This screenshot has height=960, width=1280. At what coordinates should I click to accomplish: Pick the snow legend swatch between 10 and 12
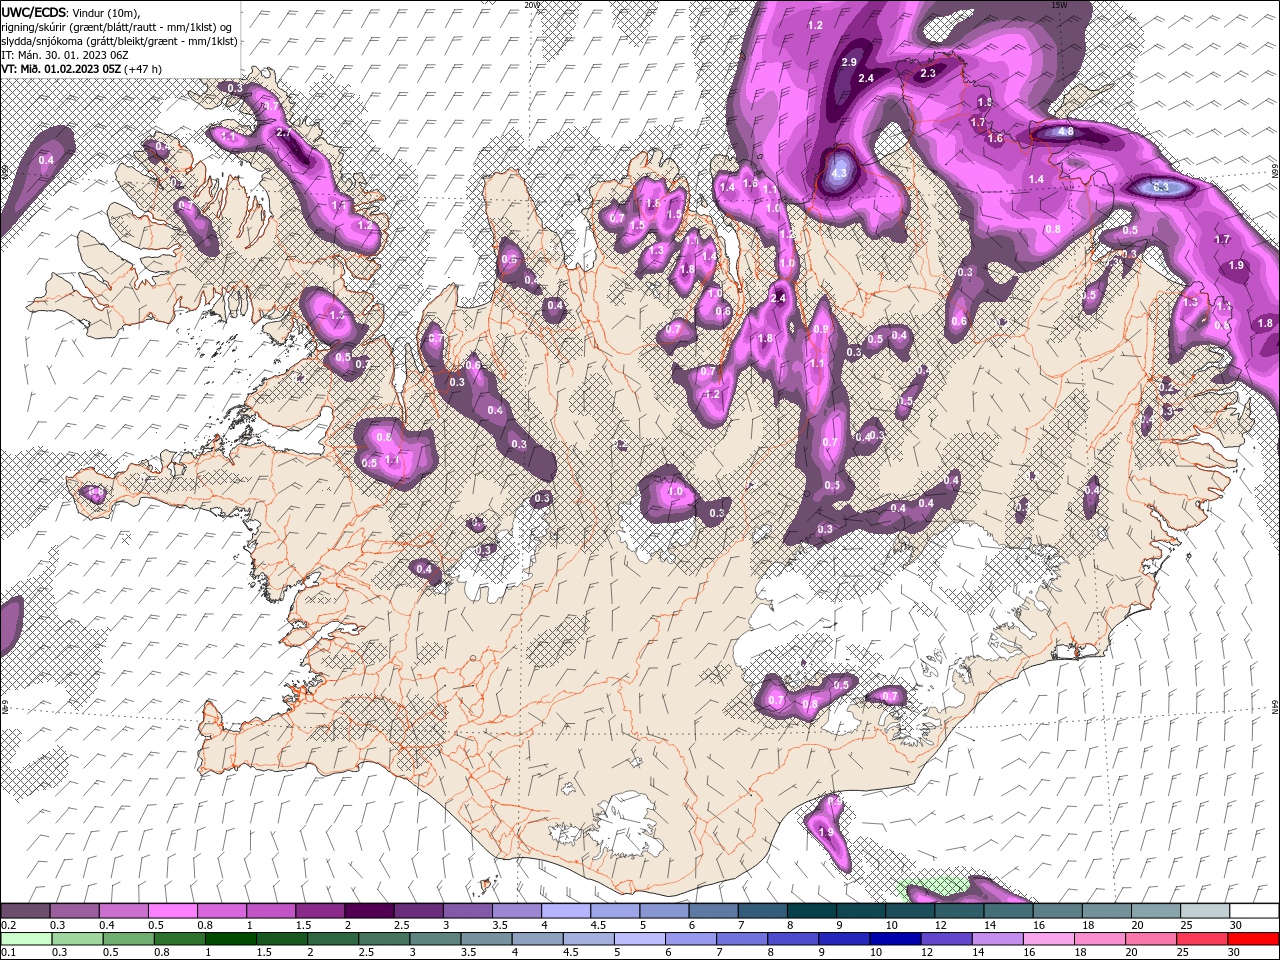pyautogui.click(x=910, y=910)
